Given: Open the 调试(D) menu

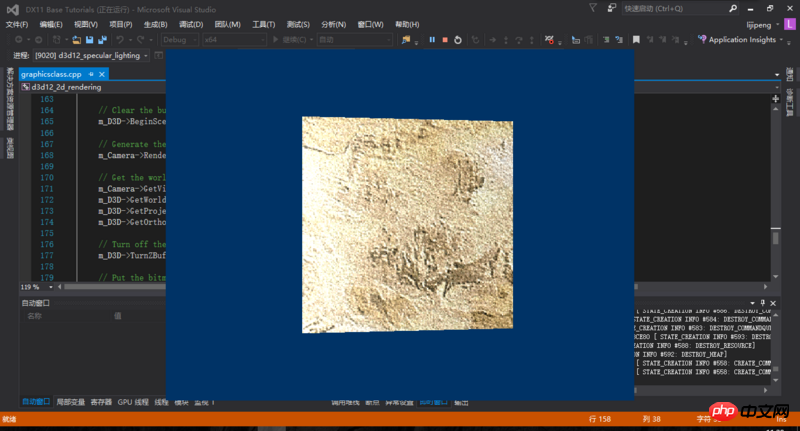Looking at the screenshot, I should pyautogui.click(x=190, y=24).
